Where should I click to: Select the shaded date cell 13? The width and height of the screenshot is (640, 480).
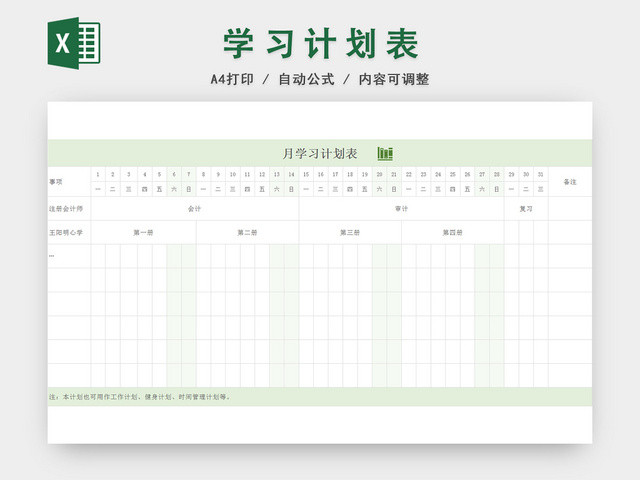tap(277, 174)
